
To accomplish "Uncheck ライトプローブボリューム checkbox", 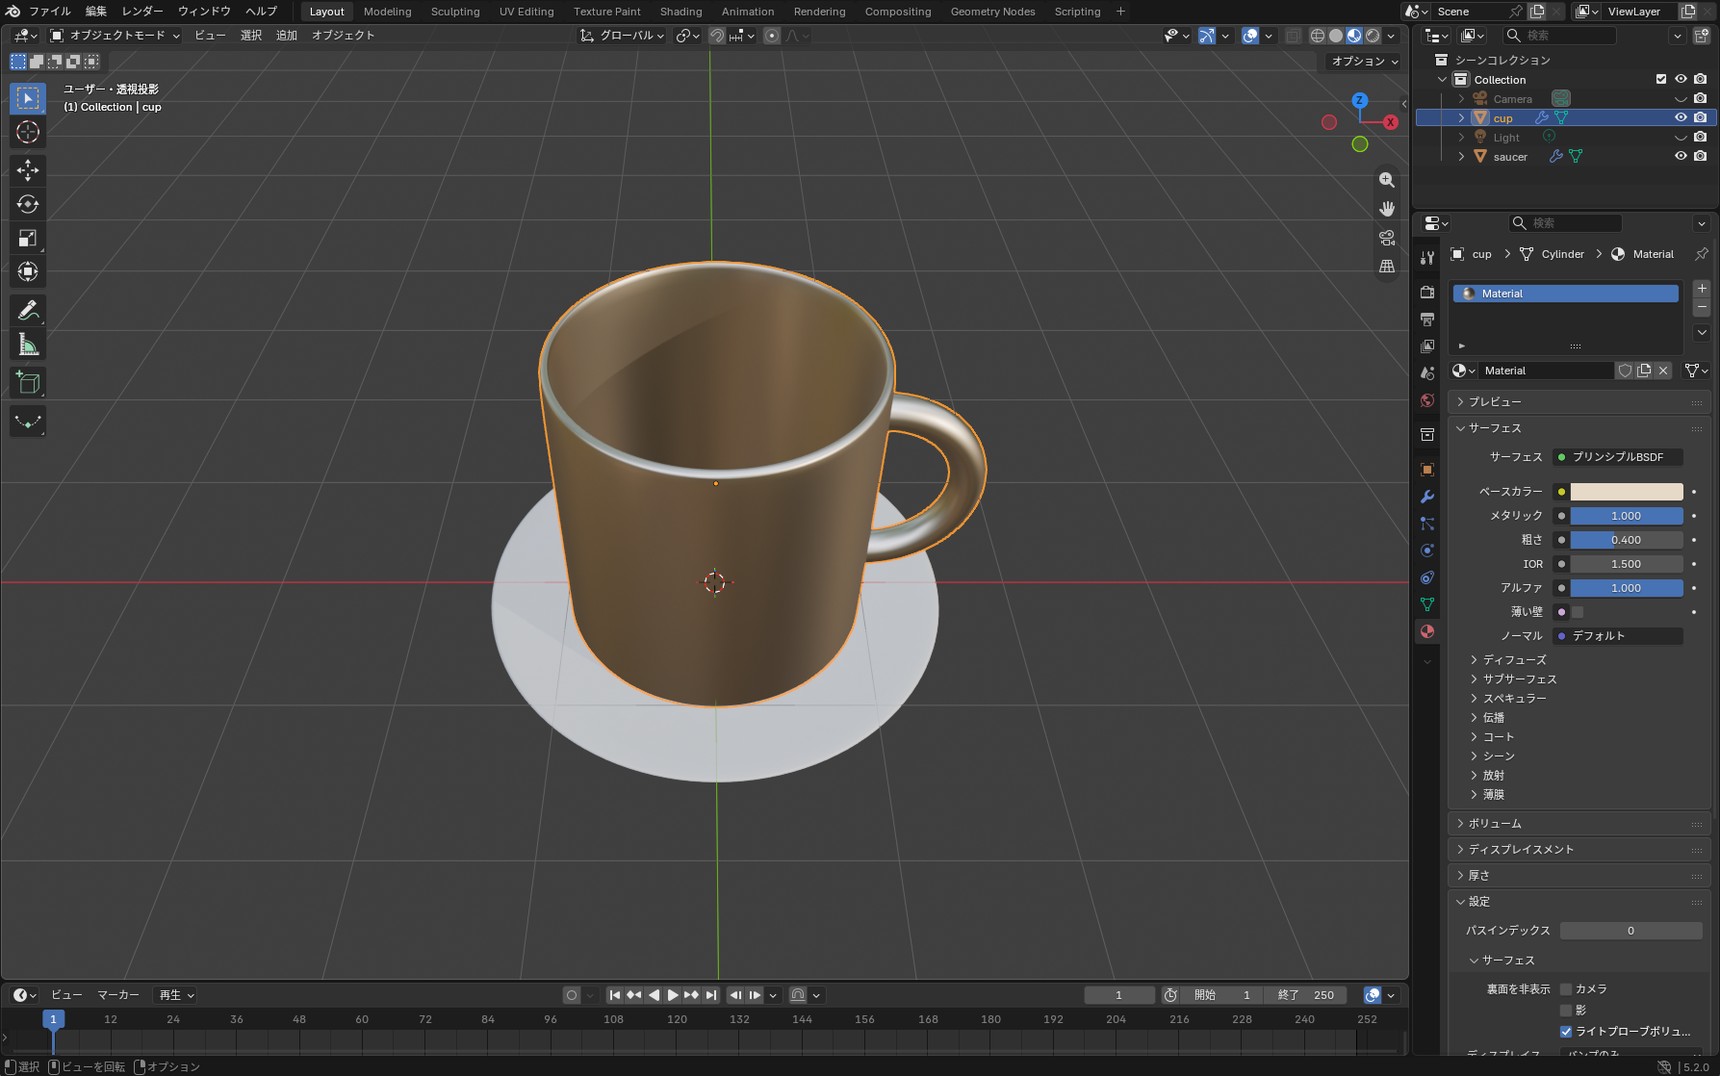I will point(1566,1031).
